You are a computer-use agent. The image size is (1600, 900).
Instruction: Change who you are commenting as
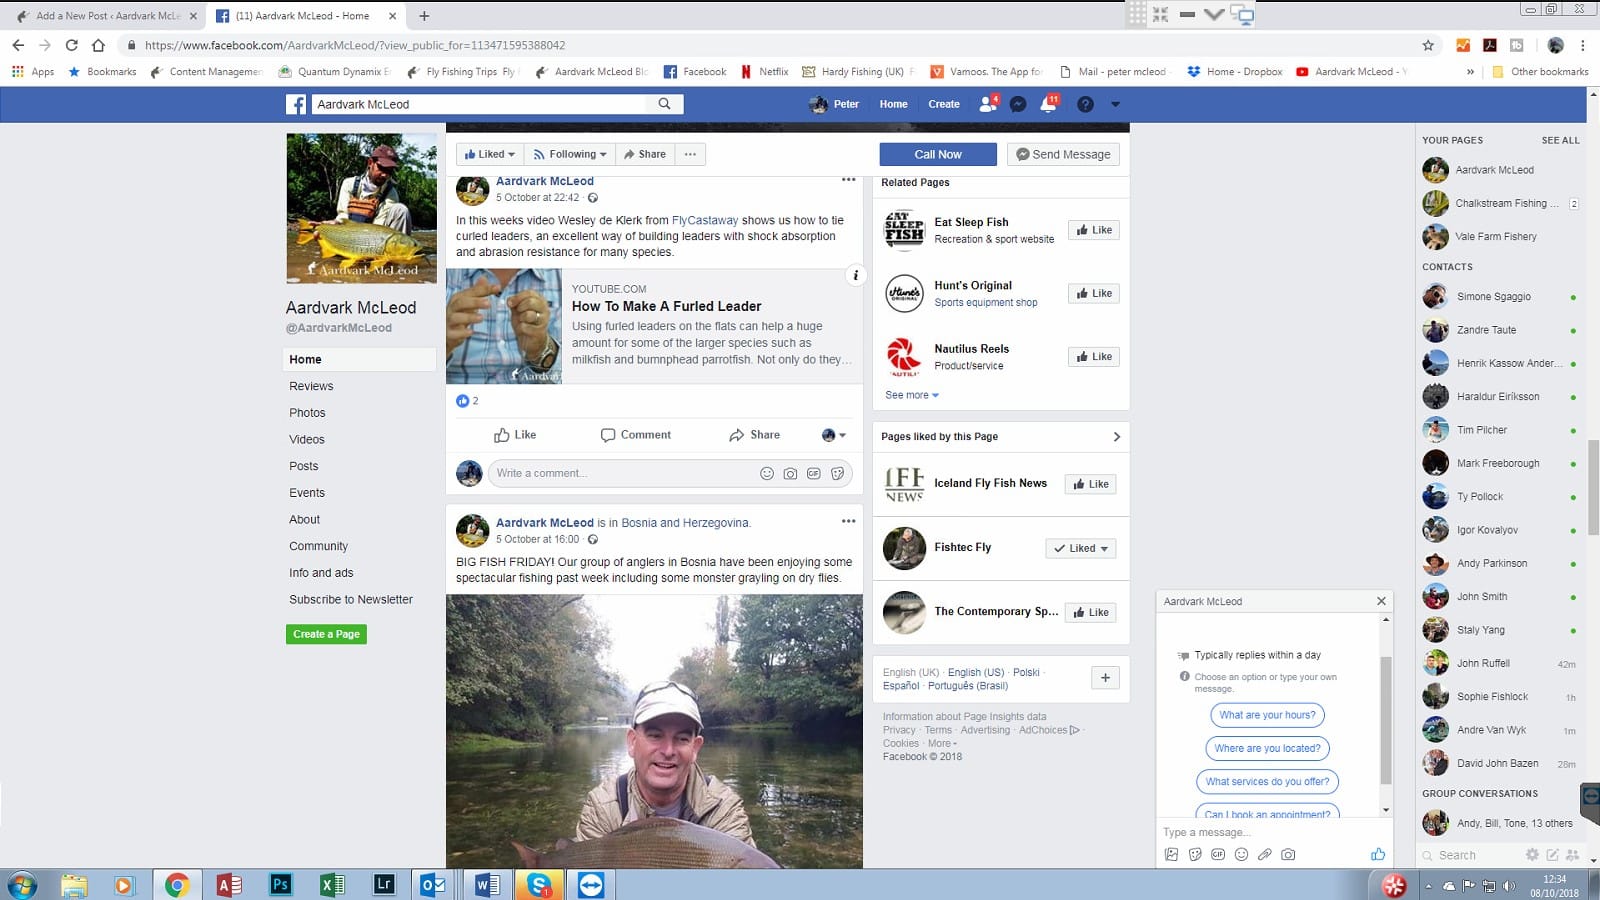click(834, 435)
